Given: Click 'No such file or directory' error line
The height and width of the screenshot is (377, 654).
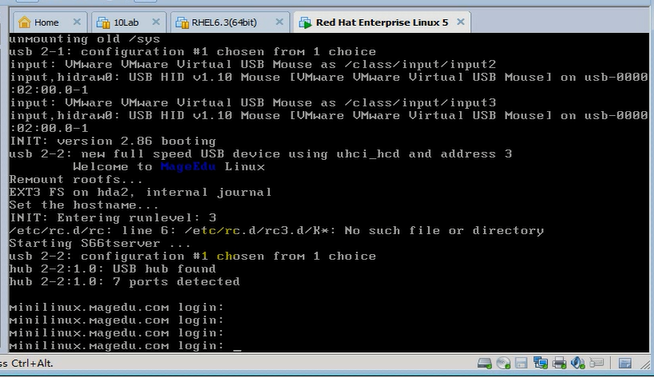Looking at the screenshot, I should [x=277, y=231].
